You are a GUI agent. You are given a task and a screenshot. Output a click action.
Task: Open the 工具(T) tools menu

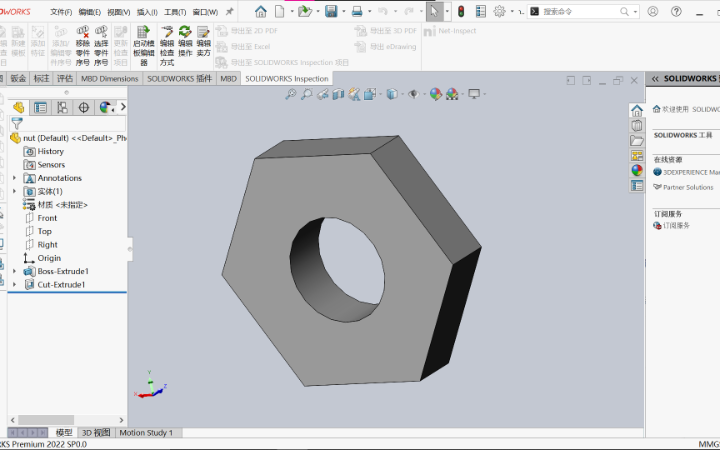pos(175,12)
